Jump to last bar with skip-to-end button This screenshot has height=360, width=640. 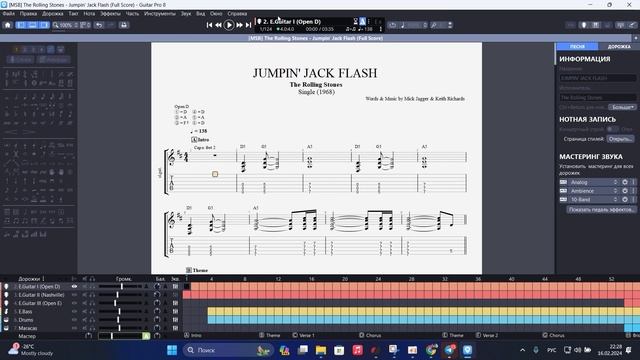click(x=248, y=25)
